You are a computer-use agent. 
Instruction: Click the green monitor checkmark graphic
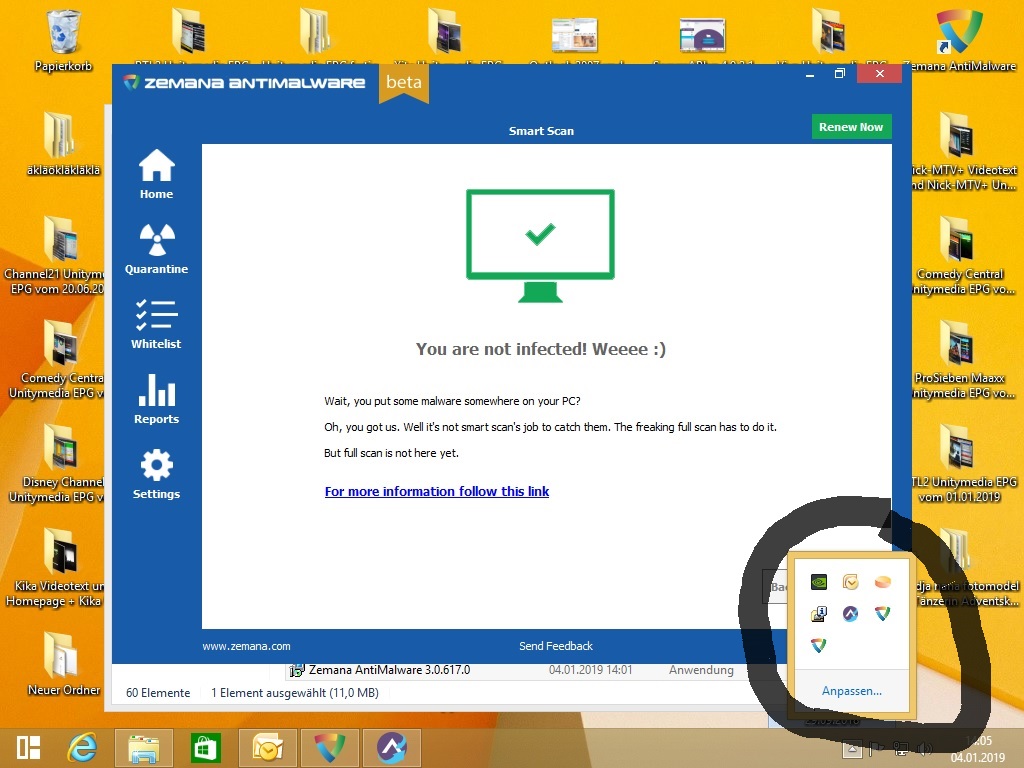pos(540,246)
